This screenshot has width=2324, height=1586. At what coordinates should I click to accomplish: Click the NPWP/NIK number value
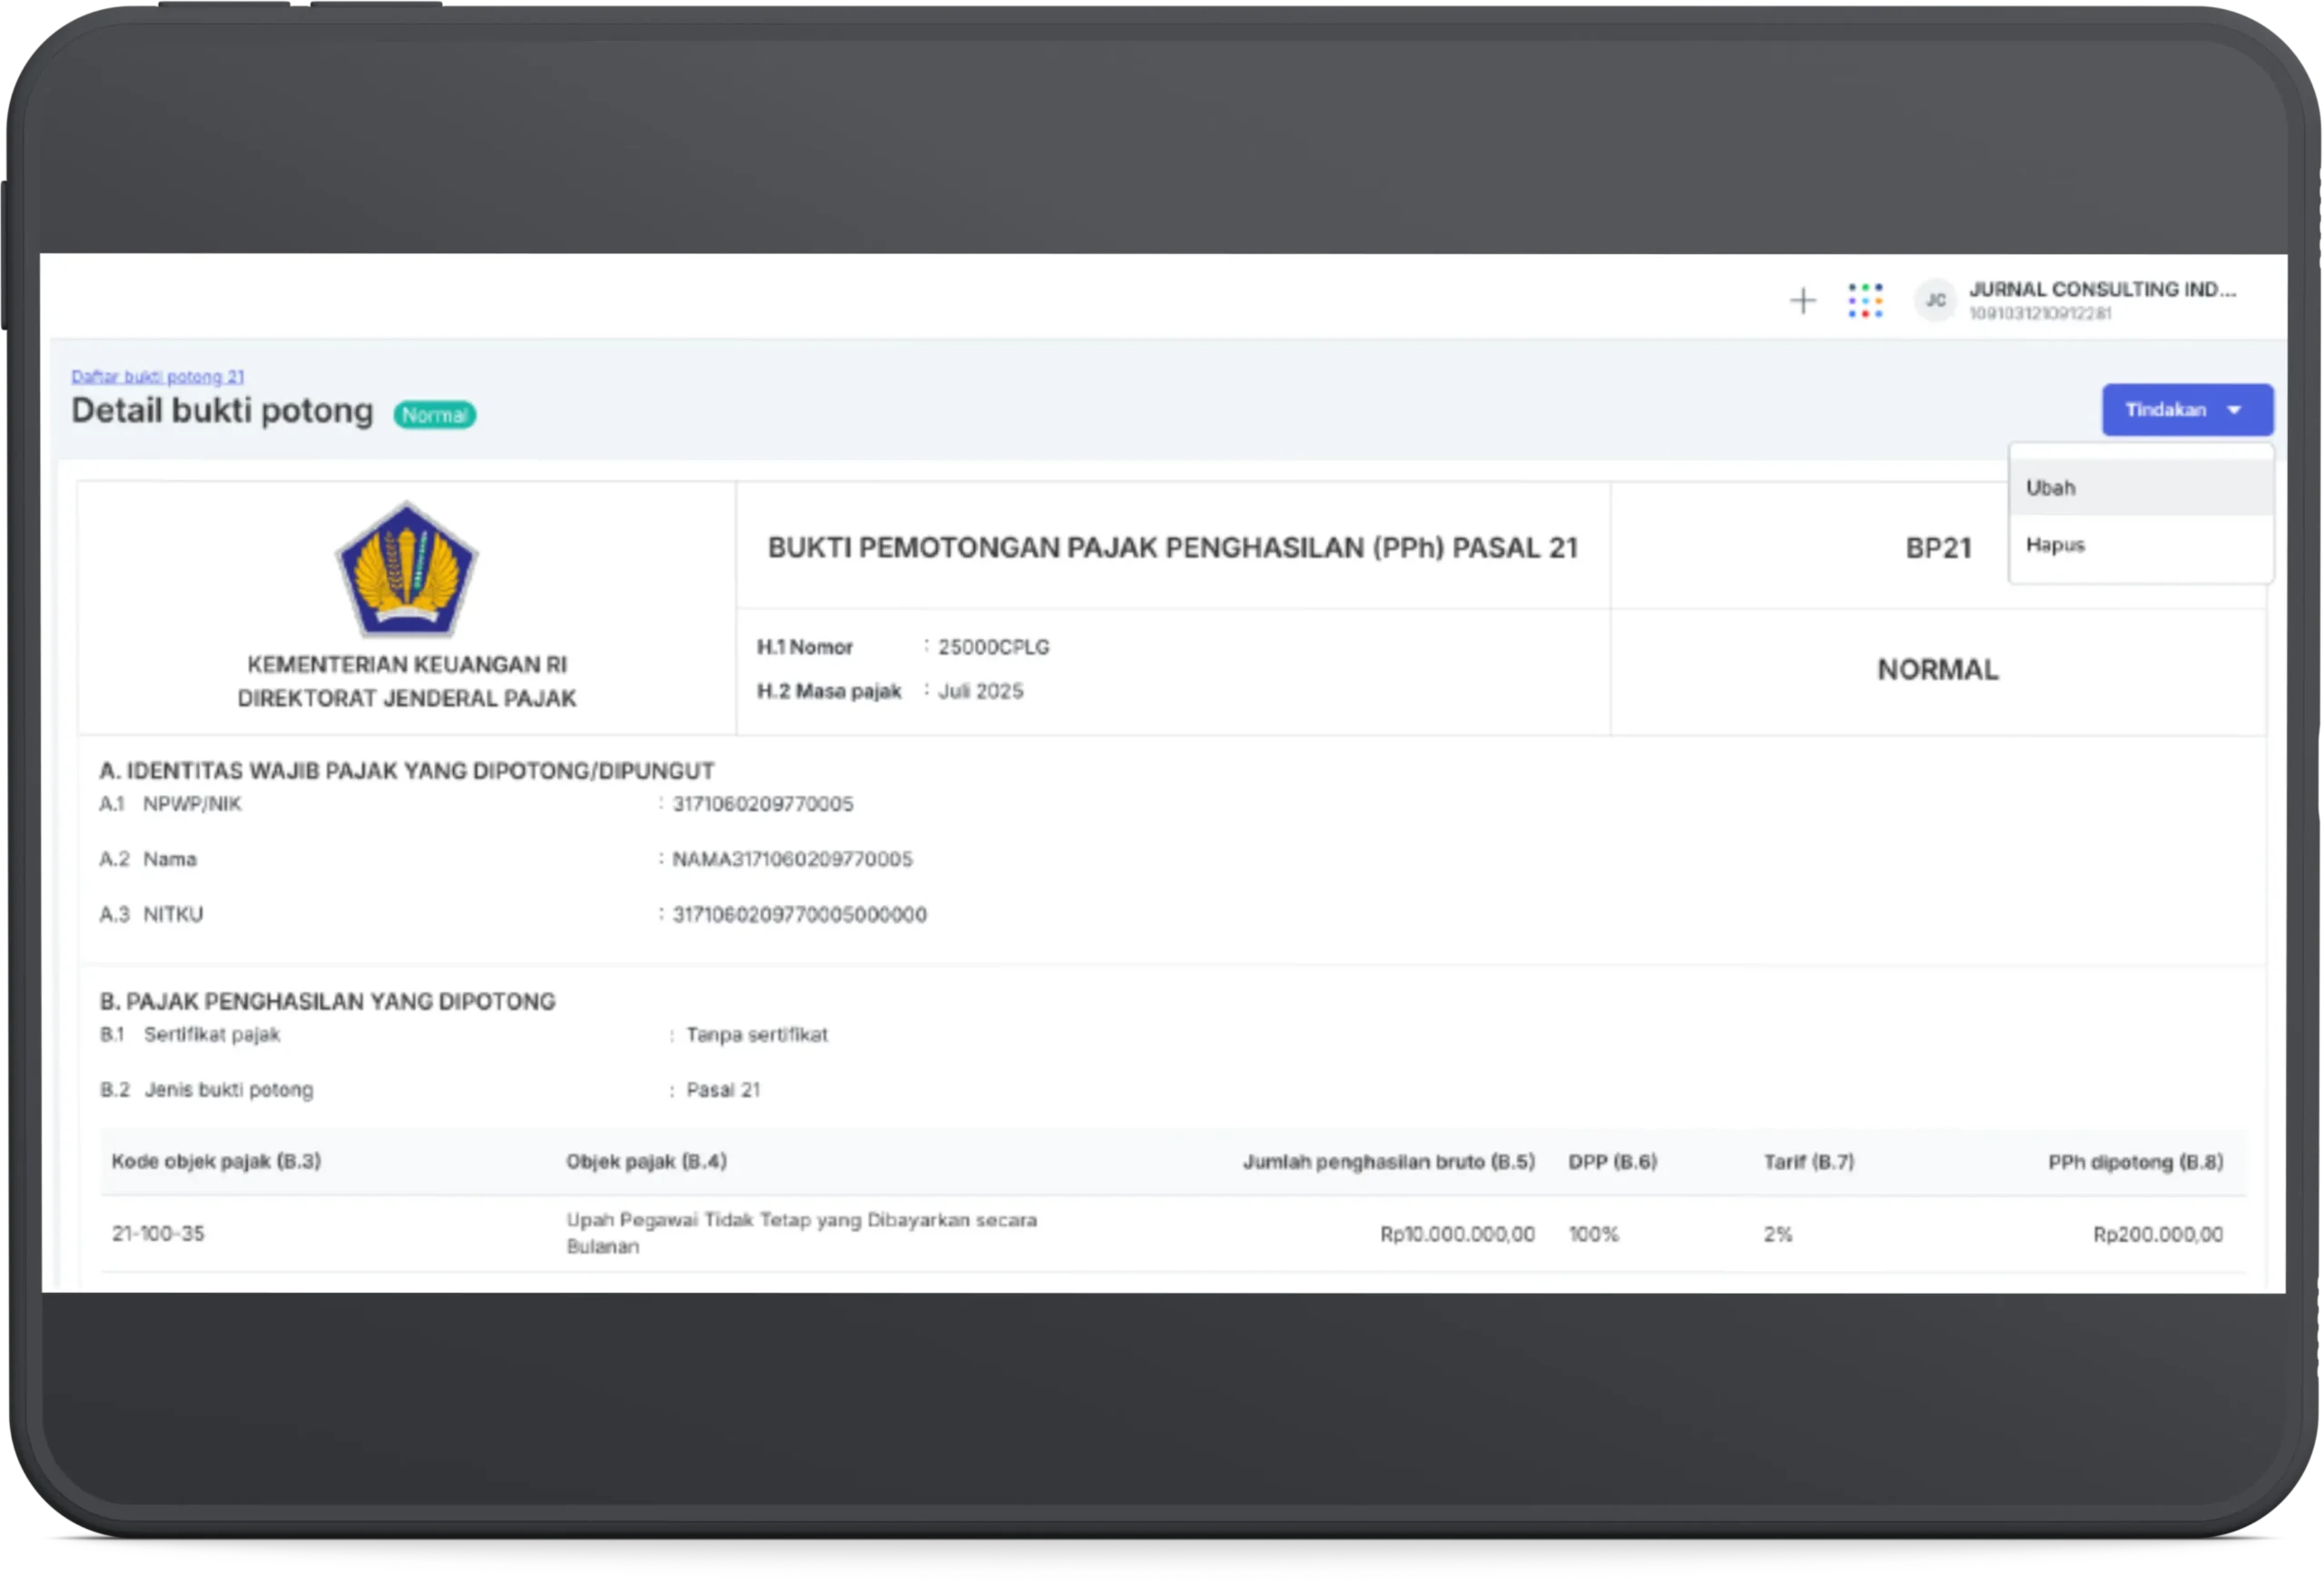tap(762, 804)
